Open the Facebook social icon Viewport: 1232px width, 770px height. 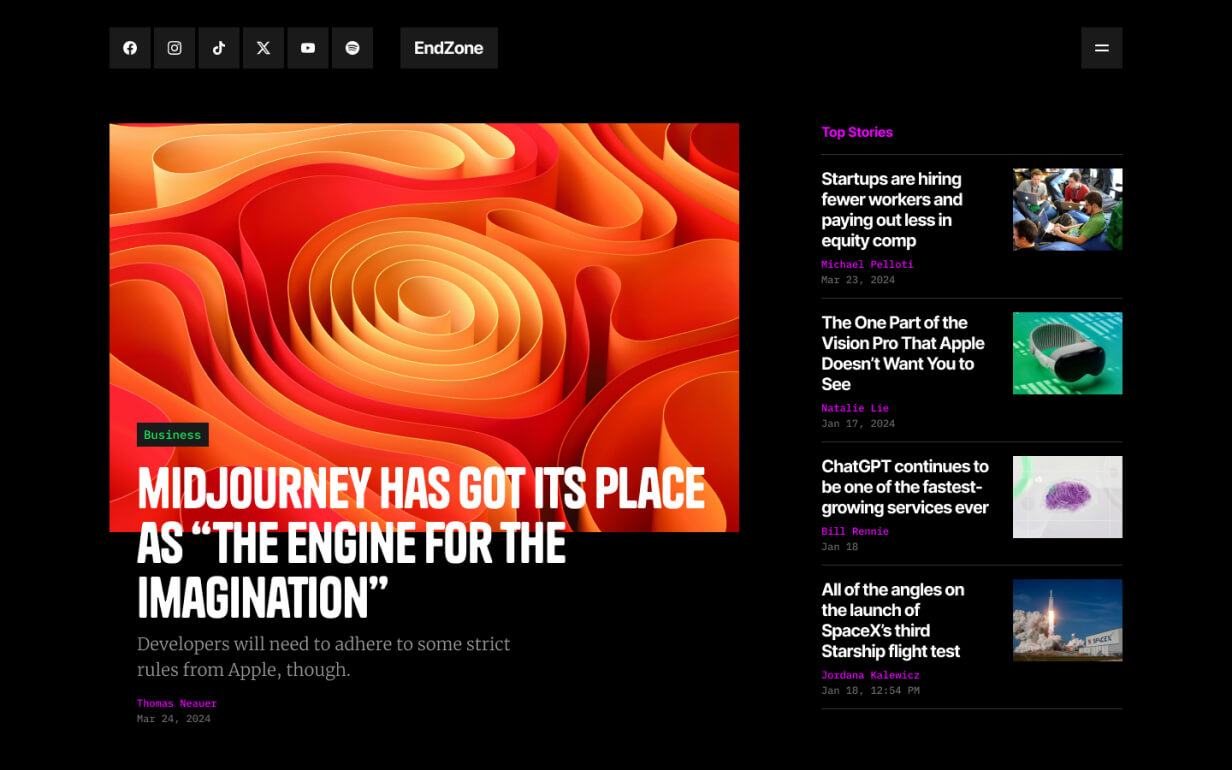(130, 48)
